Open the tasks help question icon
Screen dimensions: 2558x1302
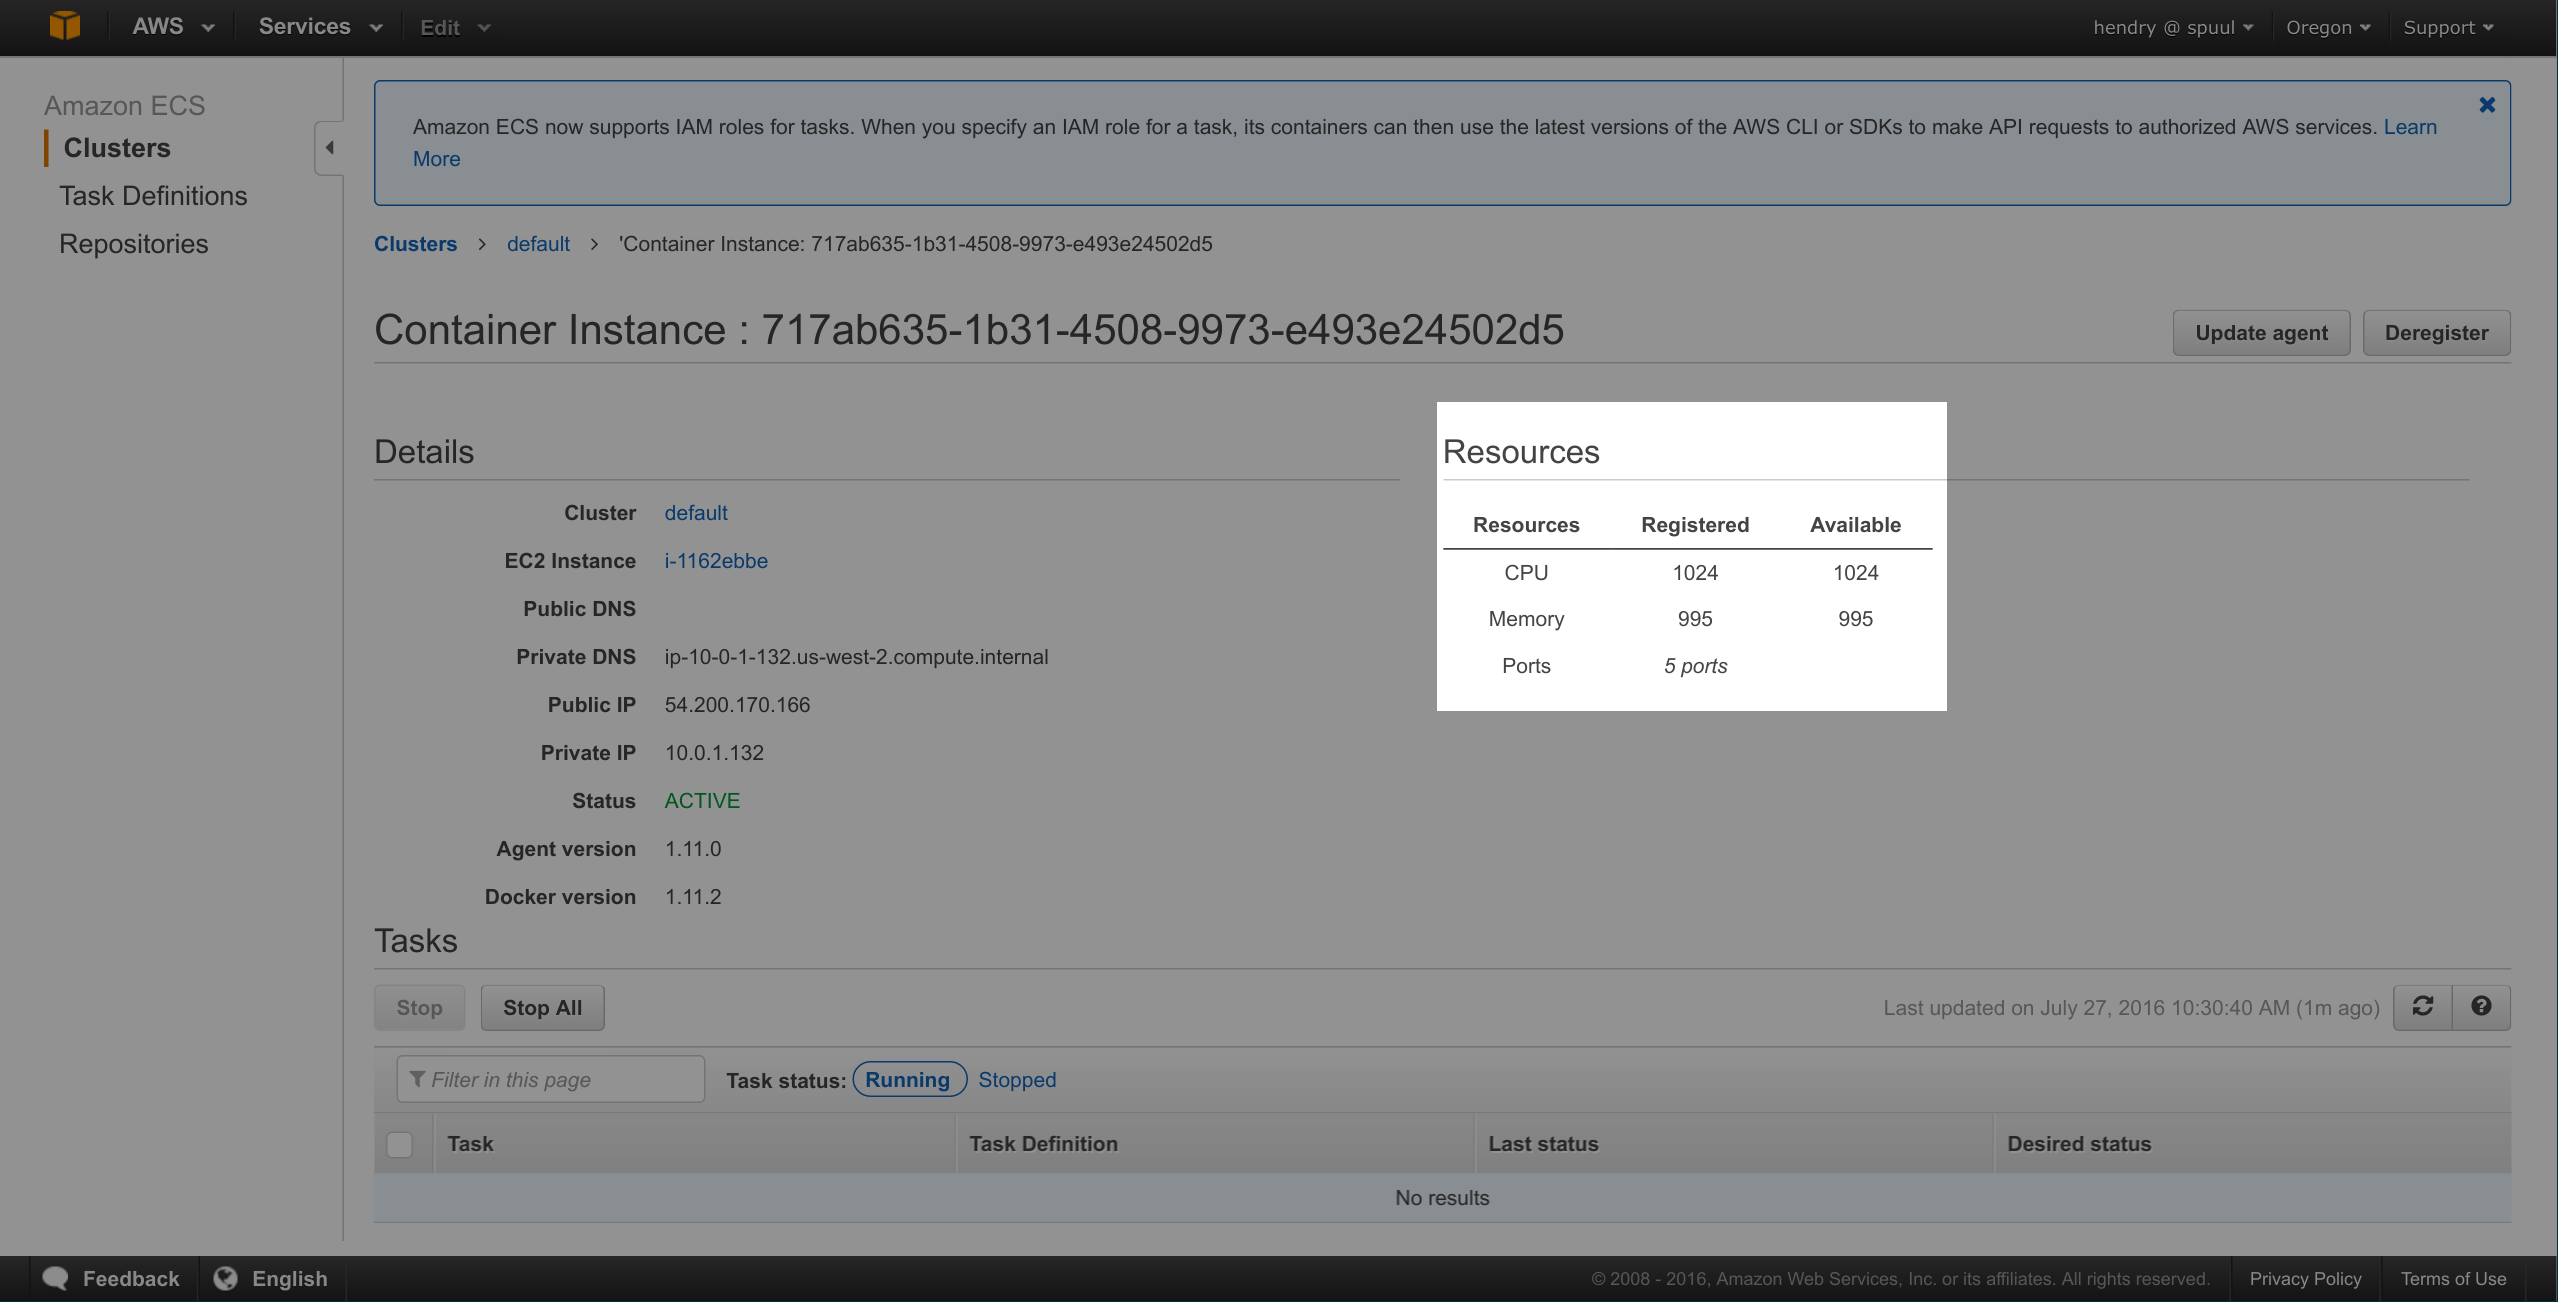2481,1006
